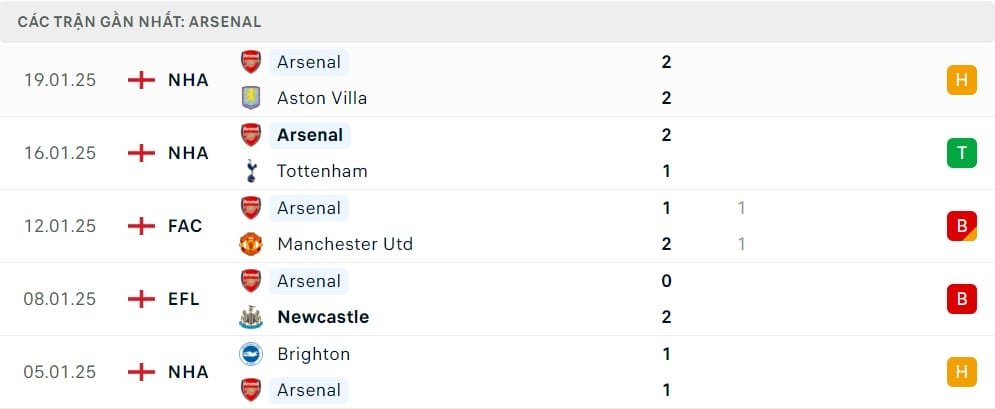Click Arsenal crest in 19.01.25 match
The width and height of the screenshot is (995, 409).
250,62
